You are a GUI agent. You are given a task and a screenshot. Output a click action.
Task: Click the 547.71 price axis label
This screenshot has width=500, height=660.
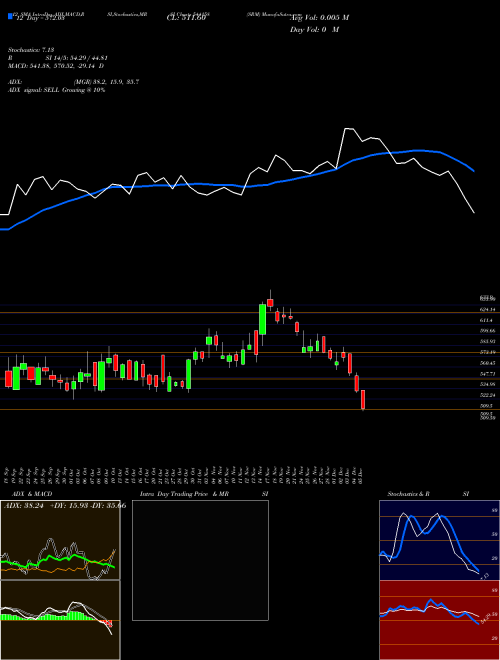click(487, 374)
